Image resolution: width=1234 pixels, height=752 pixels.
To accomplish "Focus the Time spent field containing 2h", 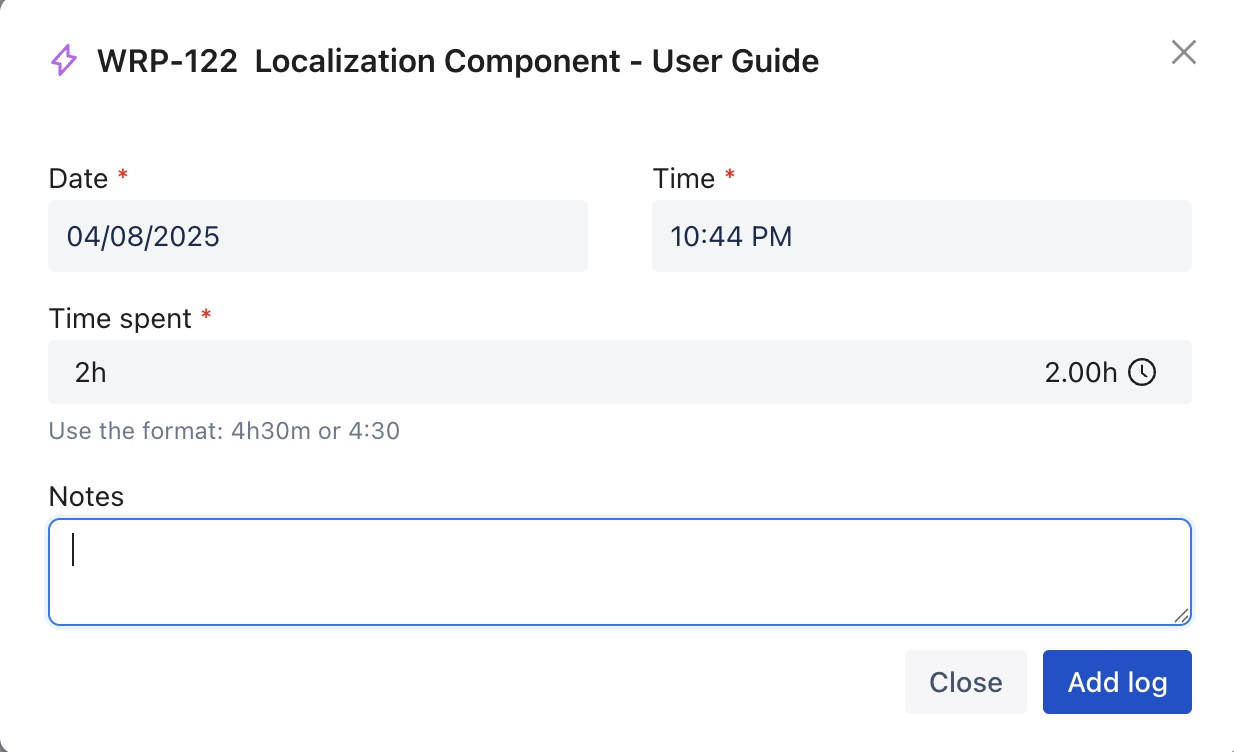I will coord(540,373).
